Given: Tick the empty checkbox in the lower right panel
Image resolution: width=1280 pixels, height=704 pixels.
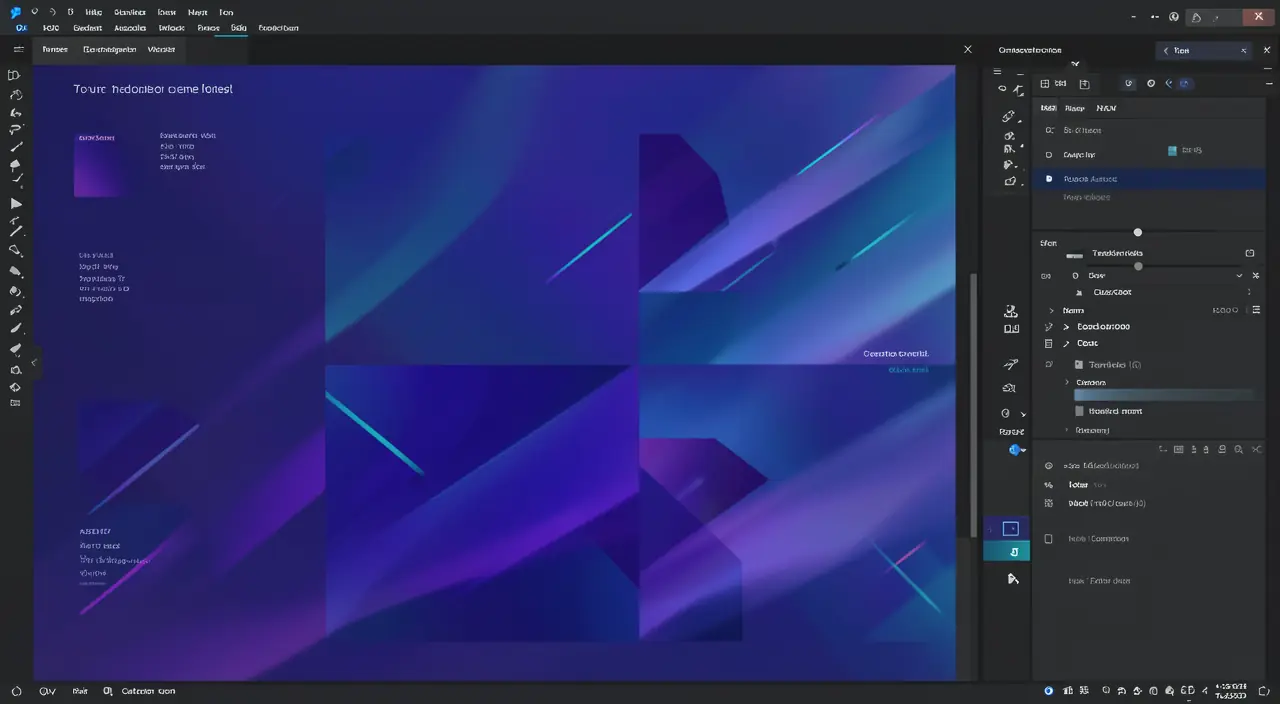Looking at the screenshot, I should [x=1048, y=539].
